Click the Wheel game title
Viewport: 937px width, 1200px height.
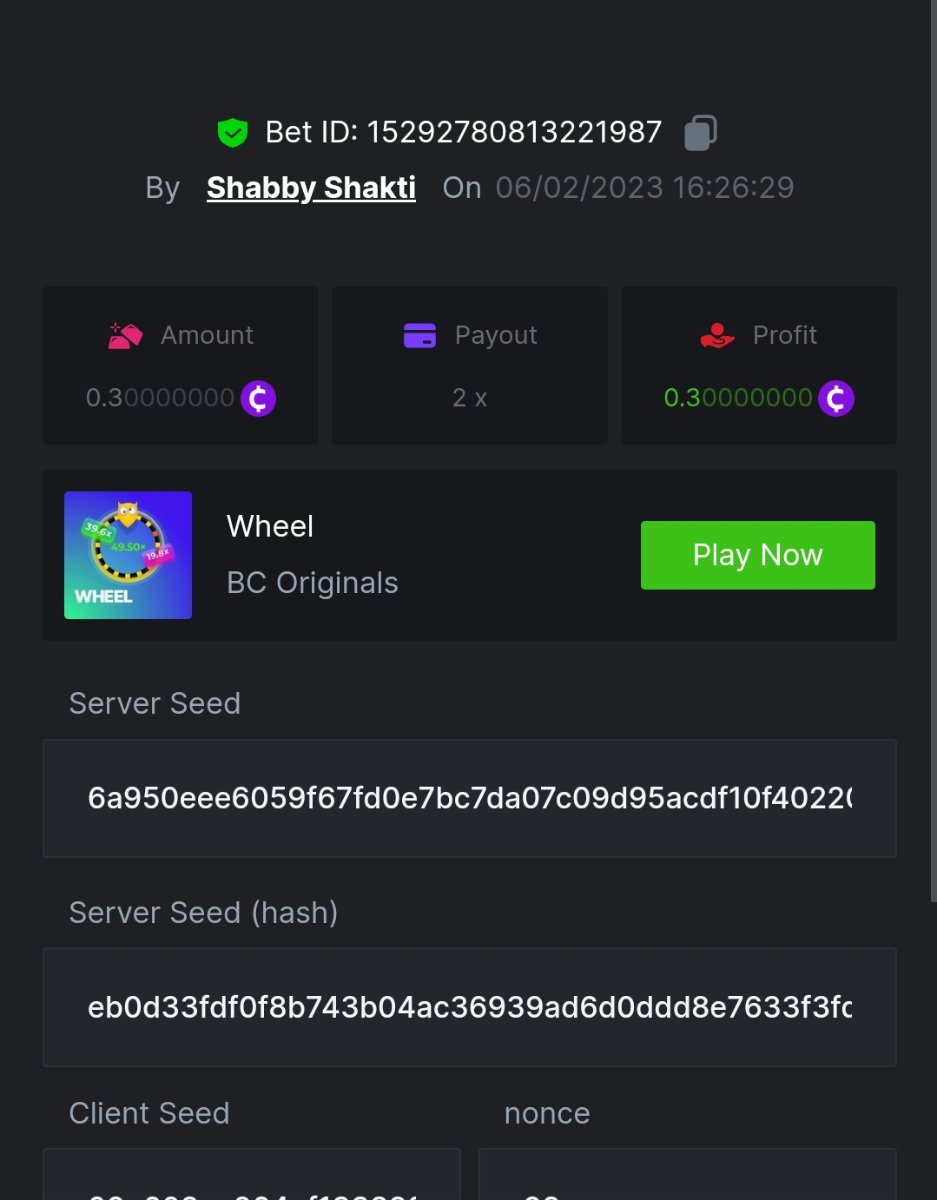point(270,526)
